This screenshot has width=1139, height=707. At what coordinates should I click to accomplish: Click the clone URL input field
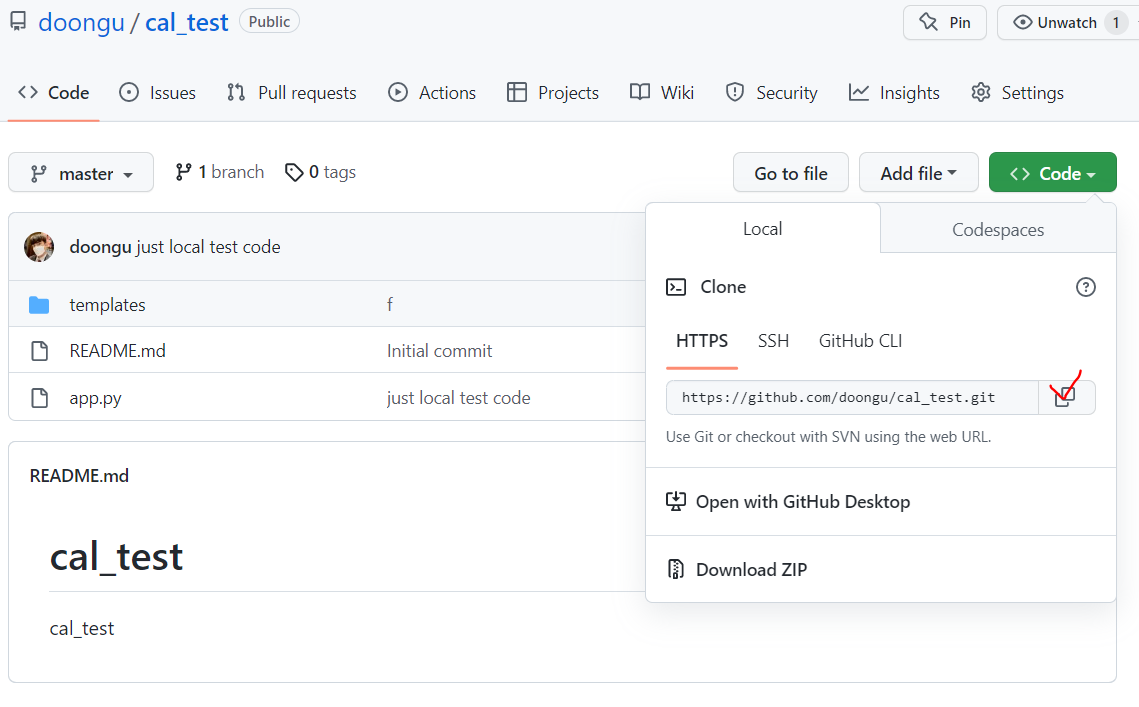(852, 397)
